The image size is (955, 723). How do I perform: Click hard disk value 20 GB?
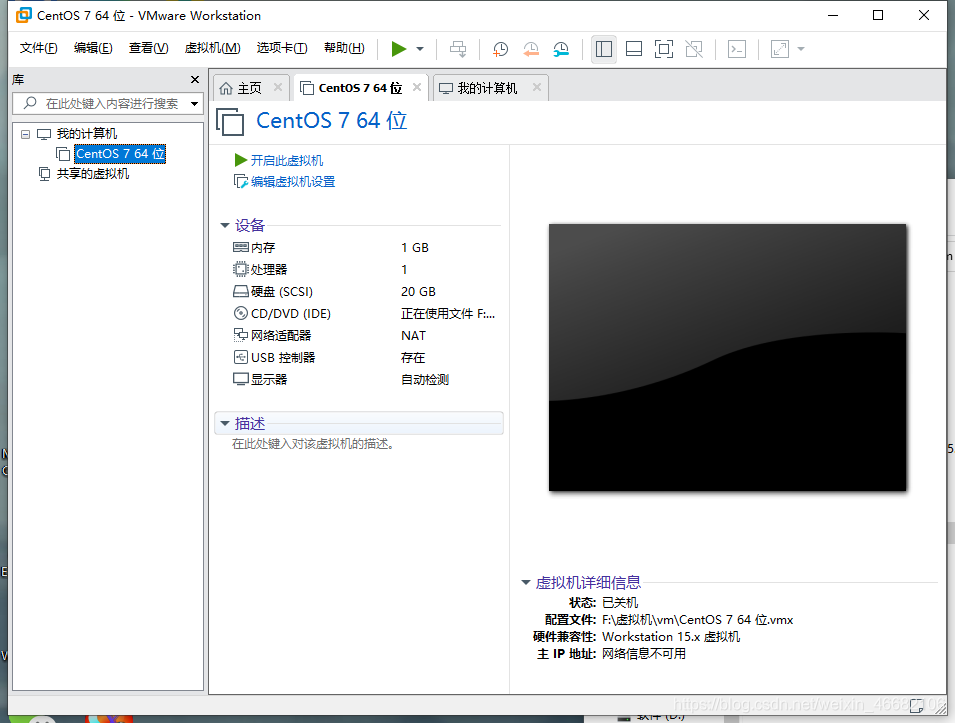point(418,292)
